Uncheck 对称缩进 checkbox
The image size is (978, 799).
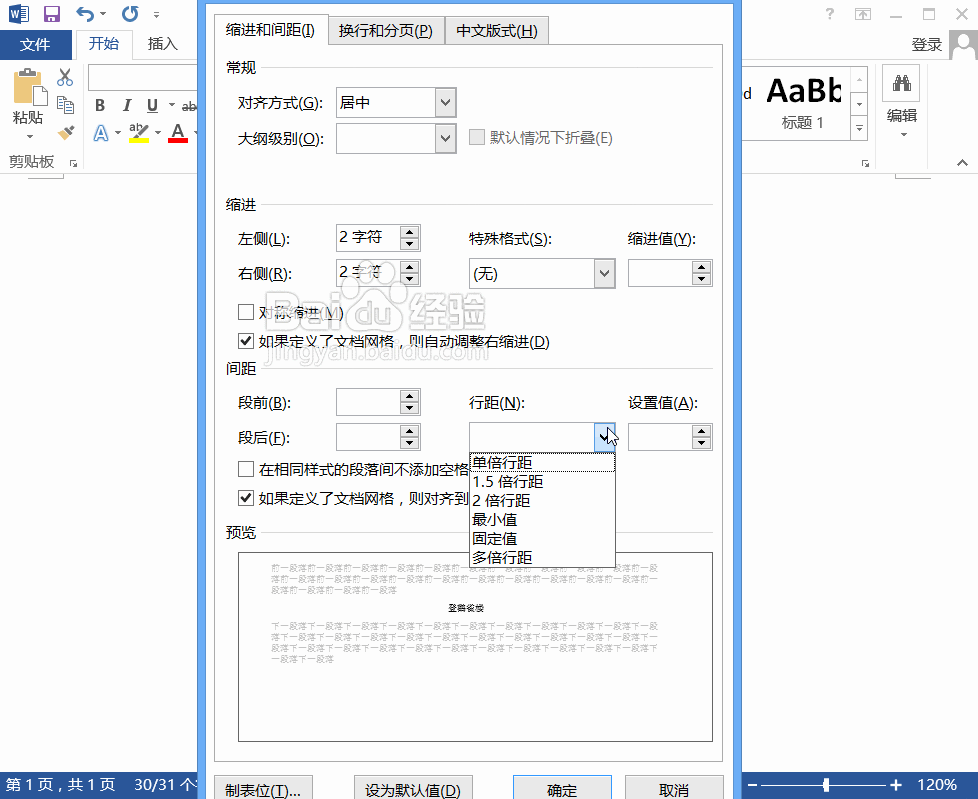pos(245,311)
